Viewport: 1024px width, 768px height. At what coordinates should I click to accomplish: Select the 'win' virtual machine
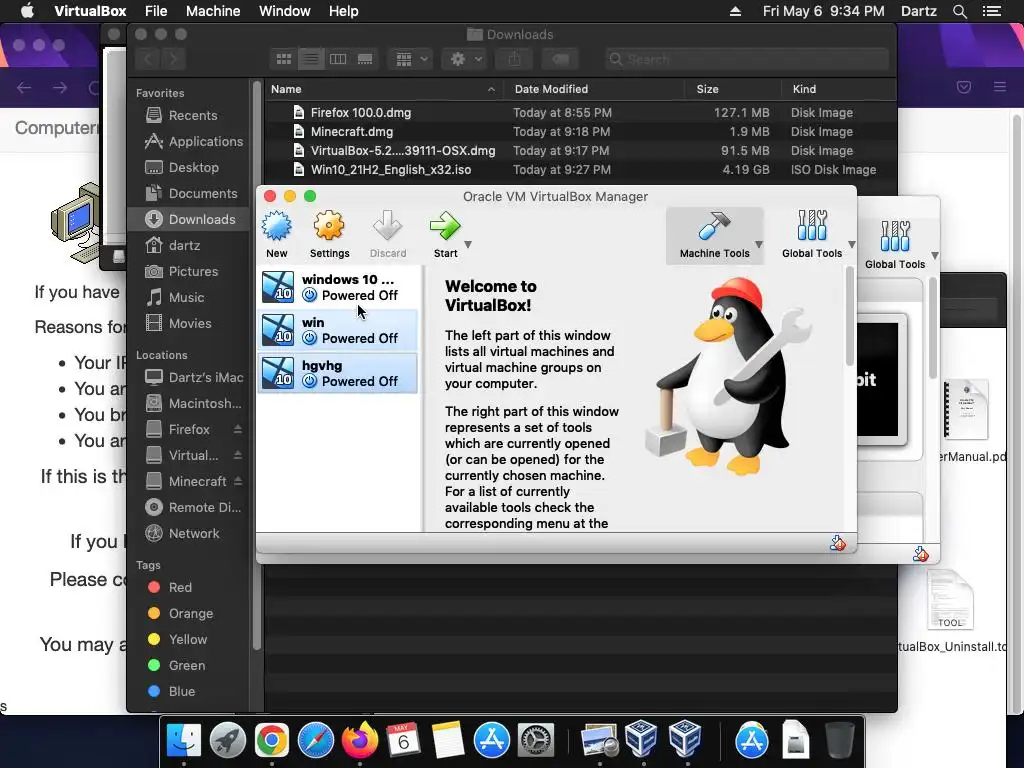click(338, 330)
